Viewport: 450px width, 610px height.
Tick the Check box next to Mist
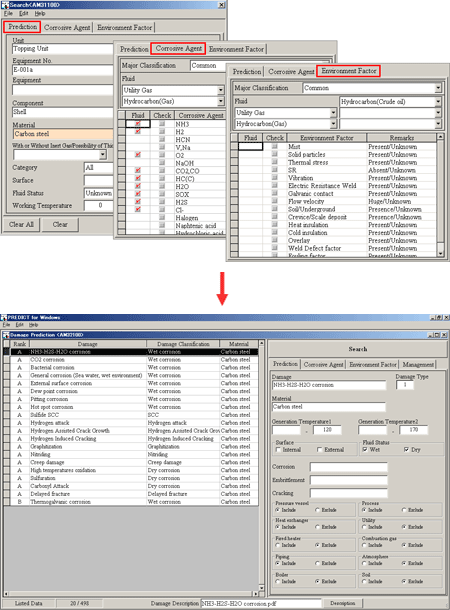[x=275, y=146]
